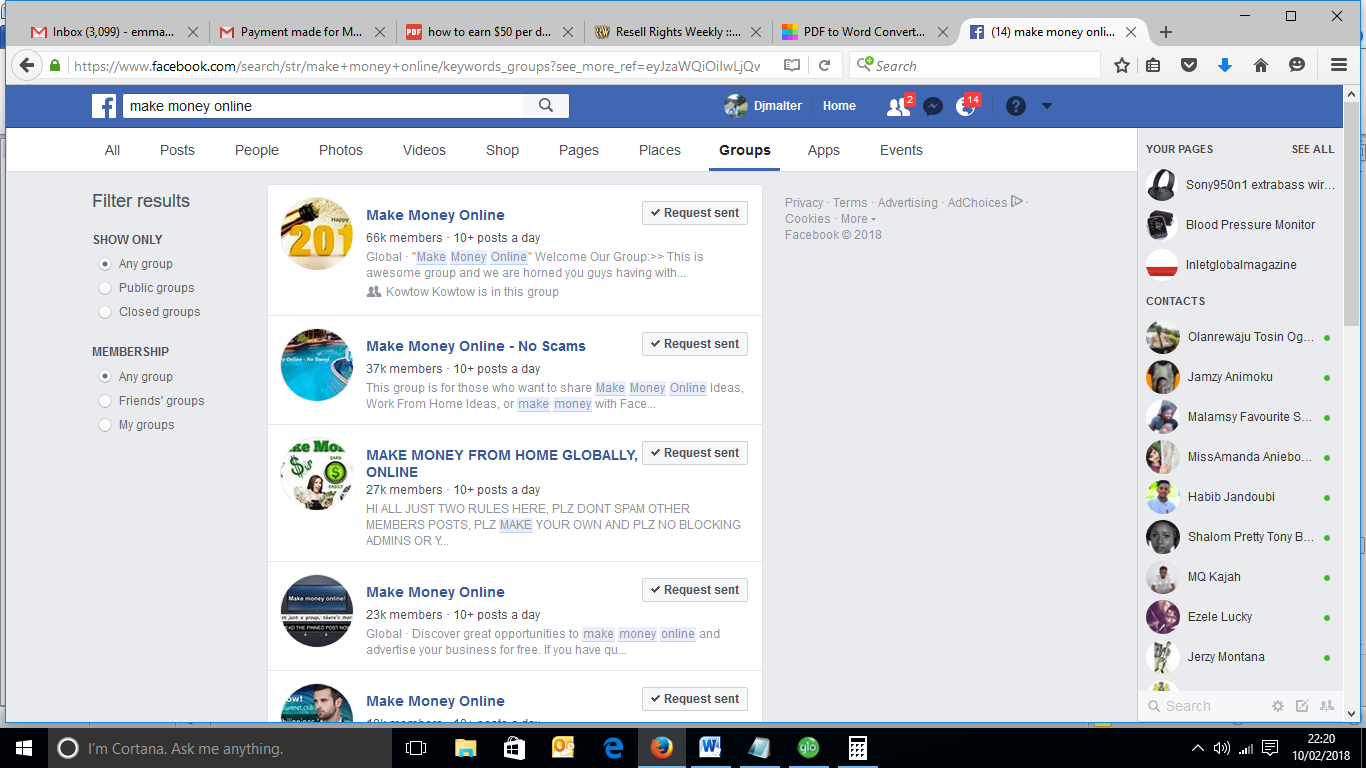The width and height of the screenshot is (1366, 768).
Task: Expand the account menu arrow in header
Action: click(x=1047, y=106)
